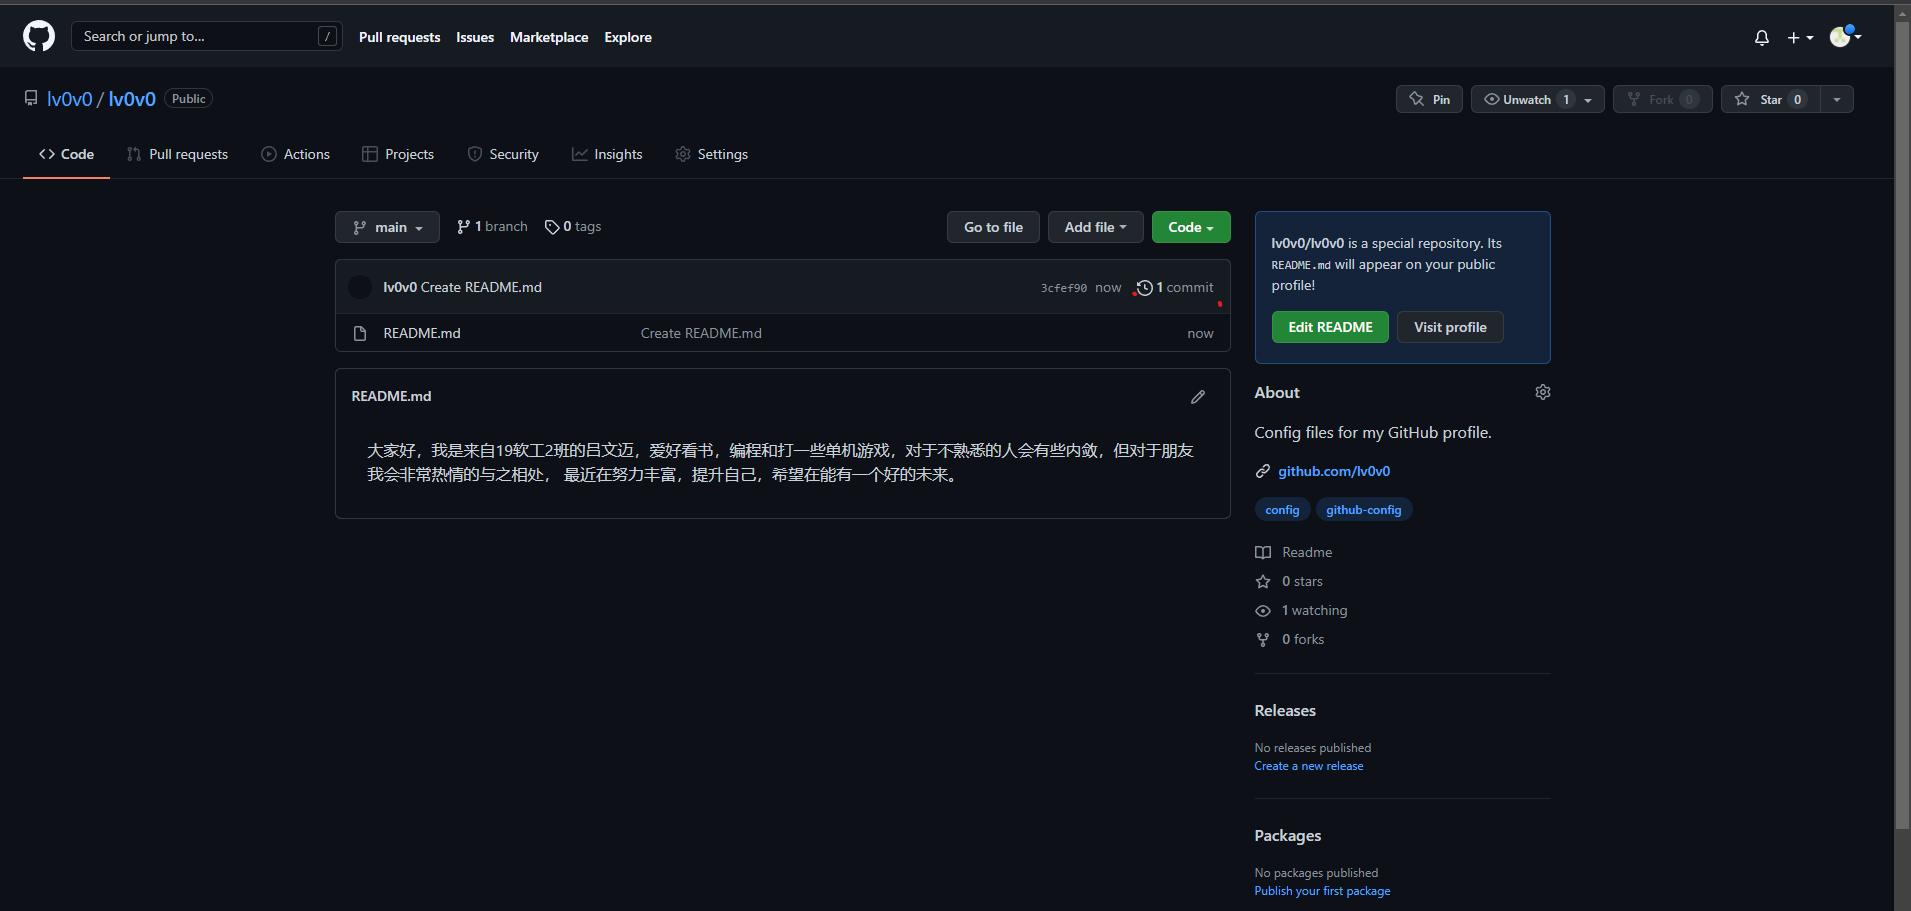Click the lv0v0 commit author avatar

(360, 287)
